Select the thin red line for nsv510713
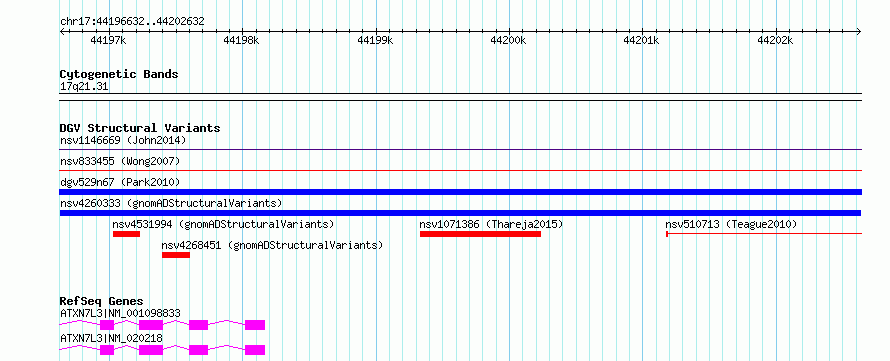 click(764, 234)
